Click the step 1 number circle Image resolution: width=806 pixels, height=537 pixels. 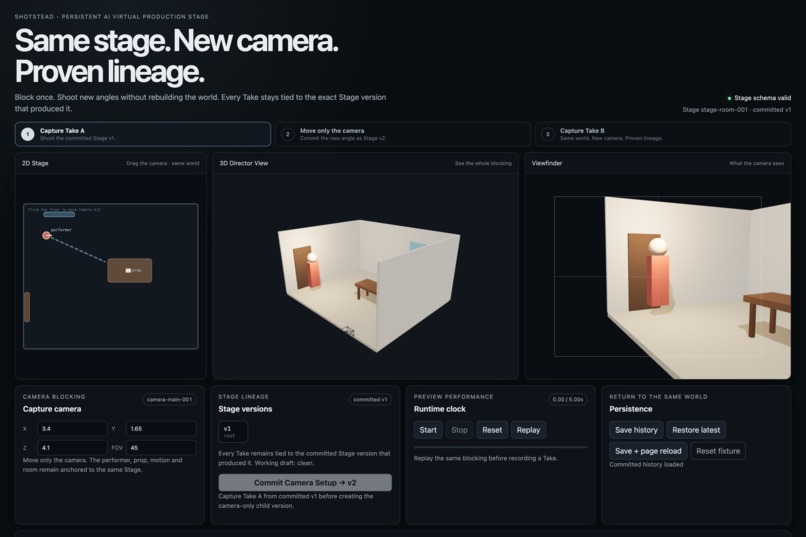28,134
